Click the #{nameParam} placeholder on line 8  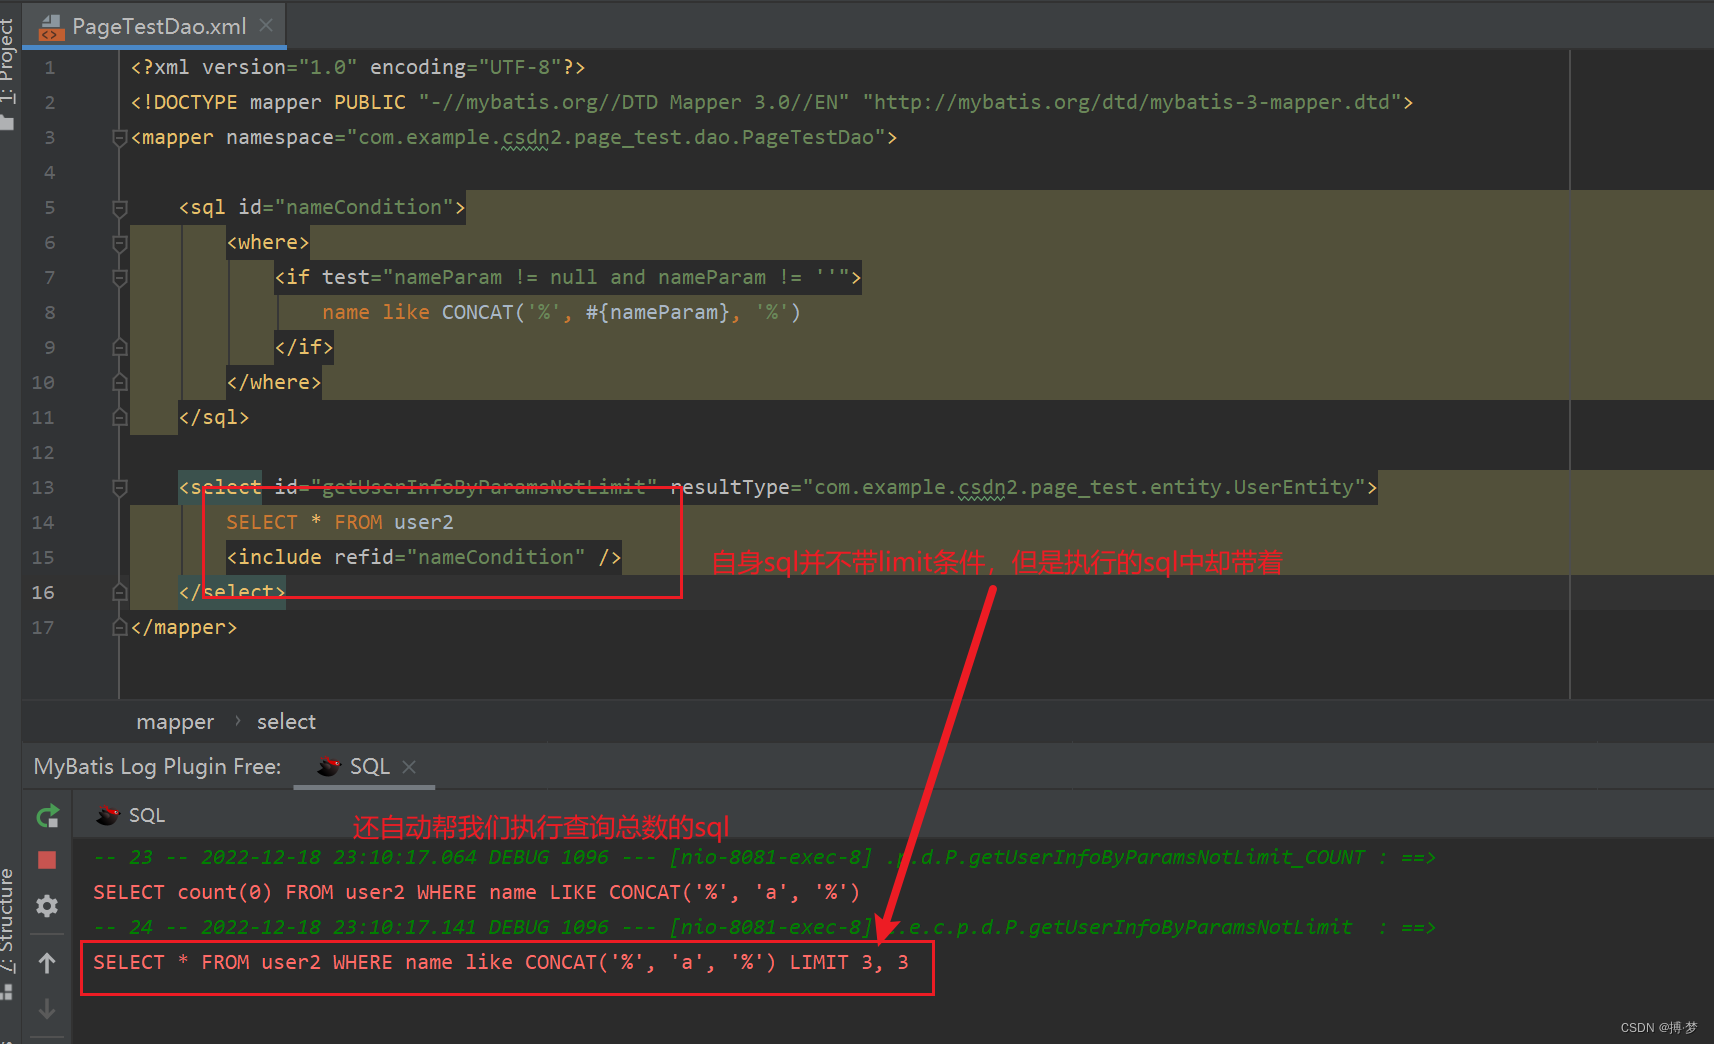click(657, 312)
